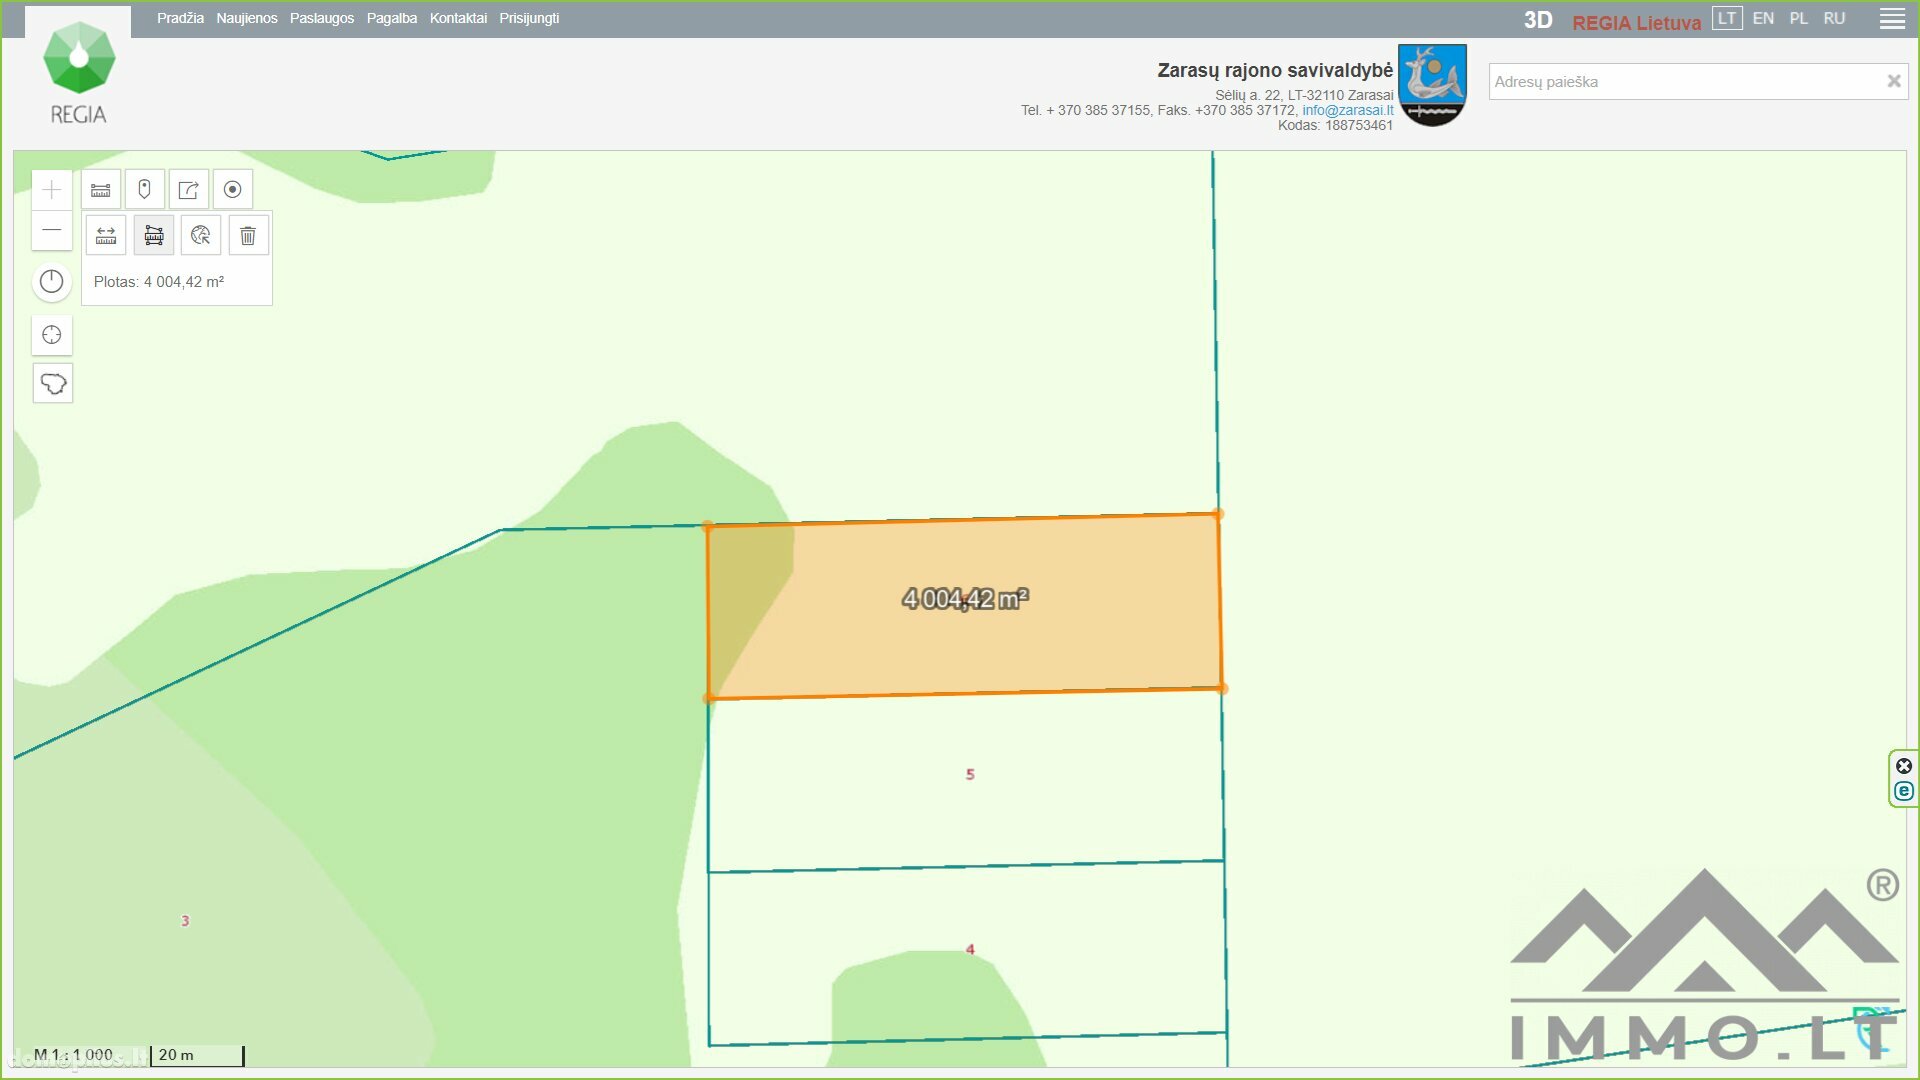This screenshot has height=1080, width=1920.
Task: Click parcel number 5 on the map
Action: [x=970, y=774]
